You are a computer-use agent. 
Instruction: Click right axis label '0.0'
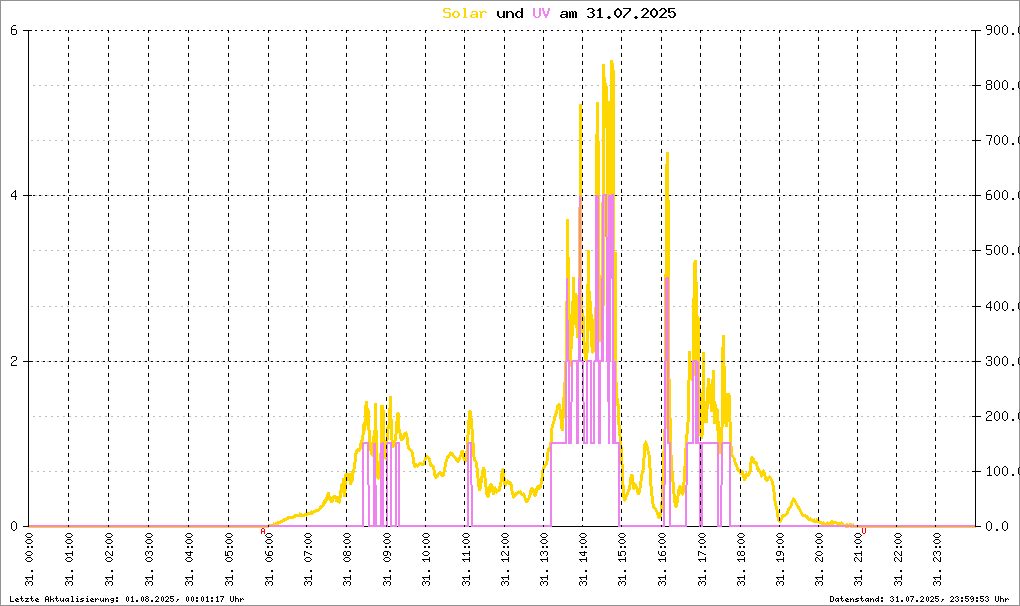click(997, 527)
